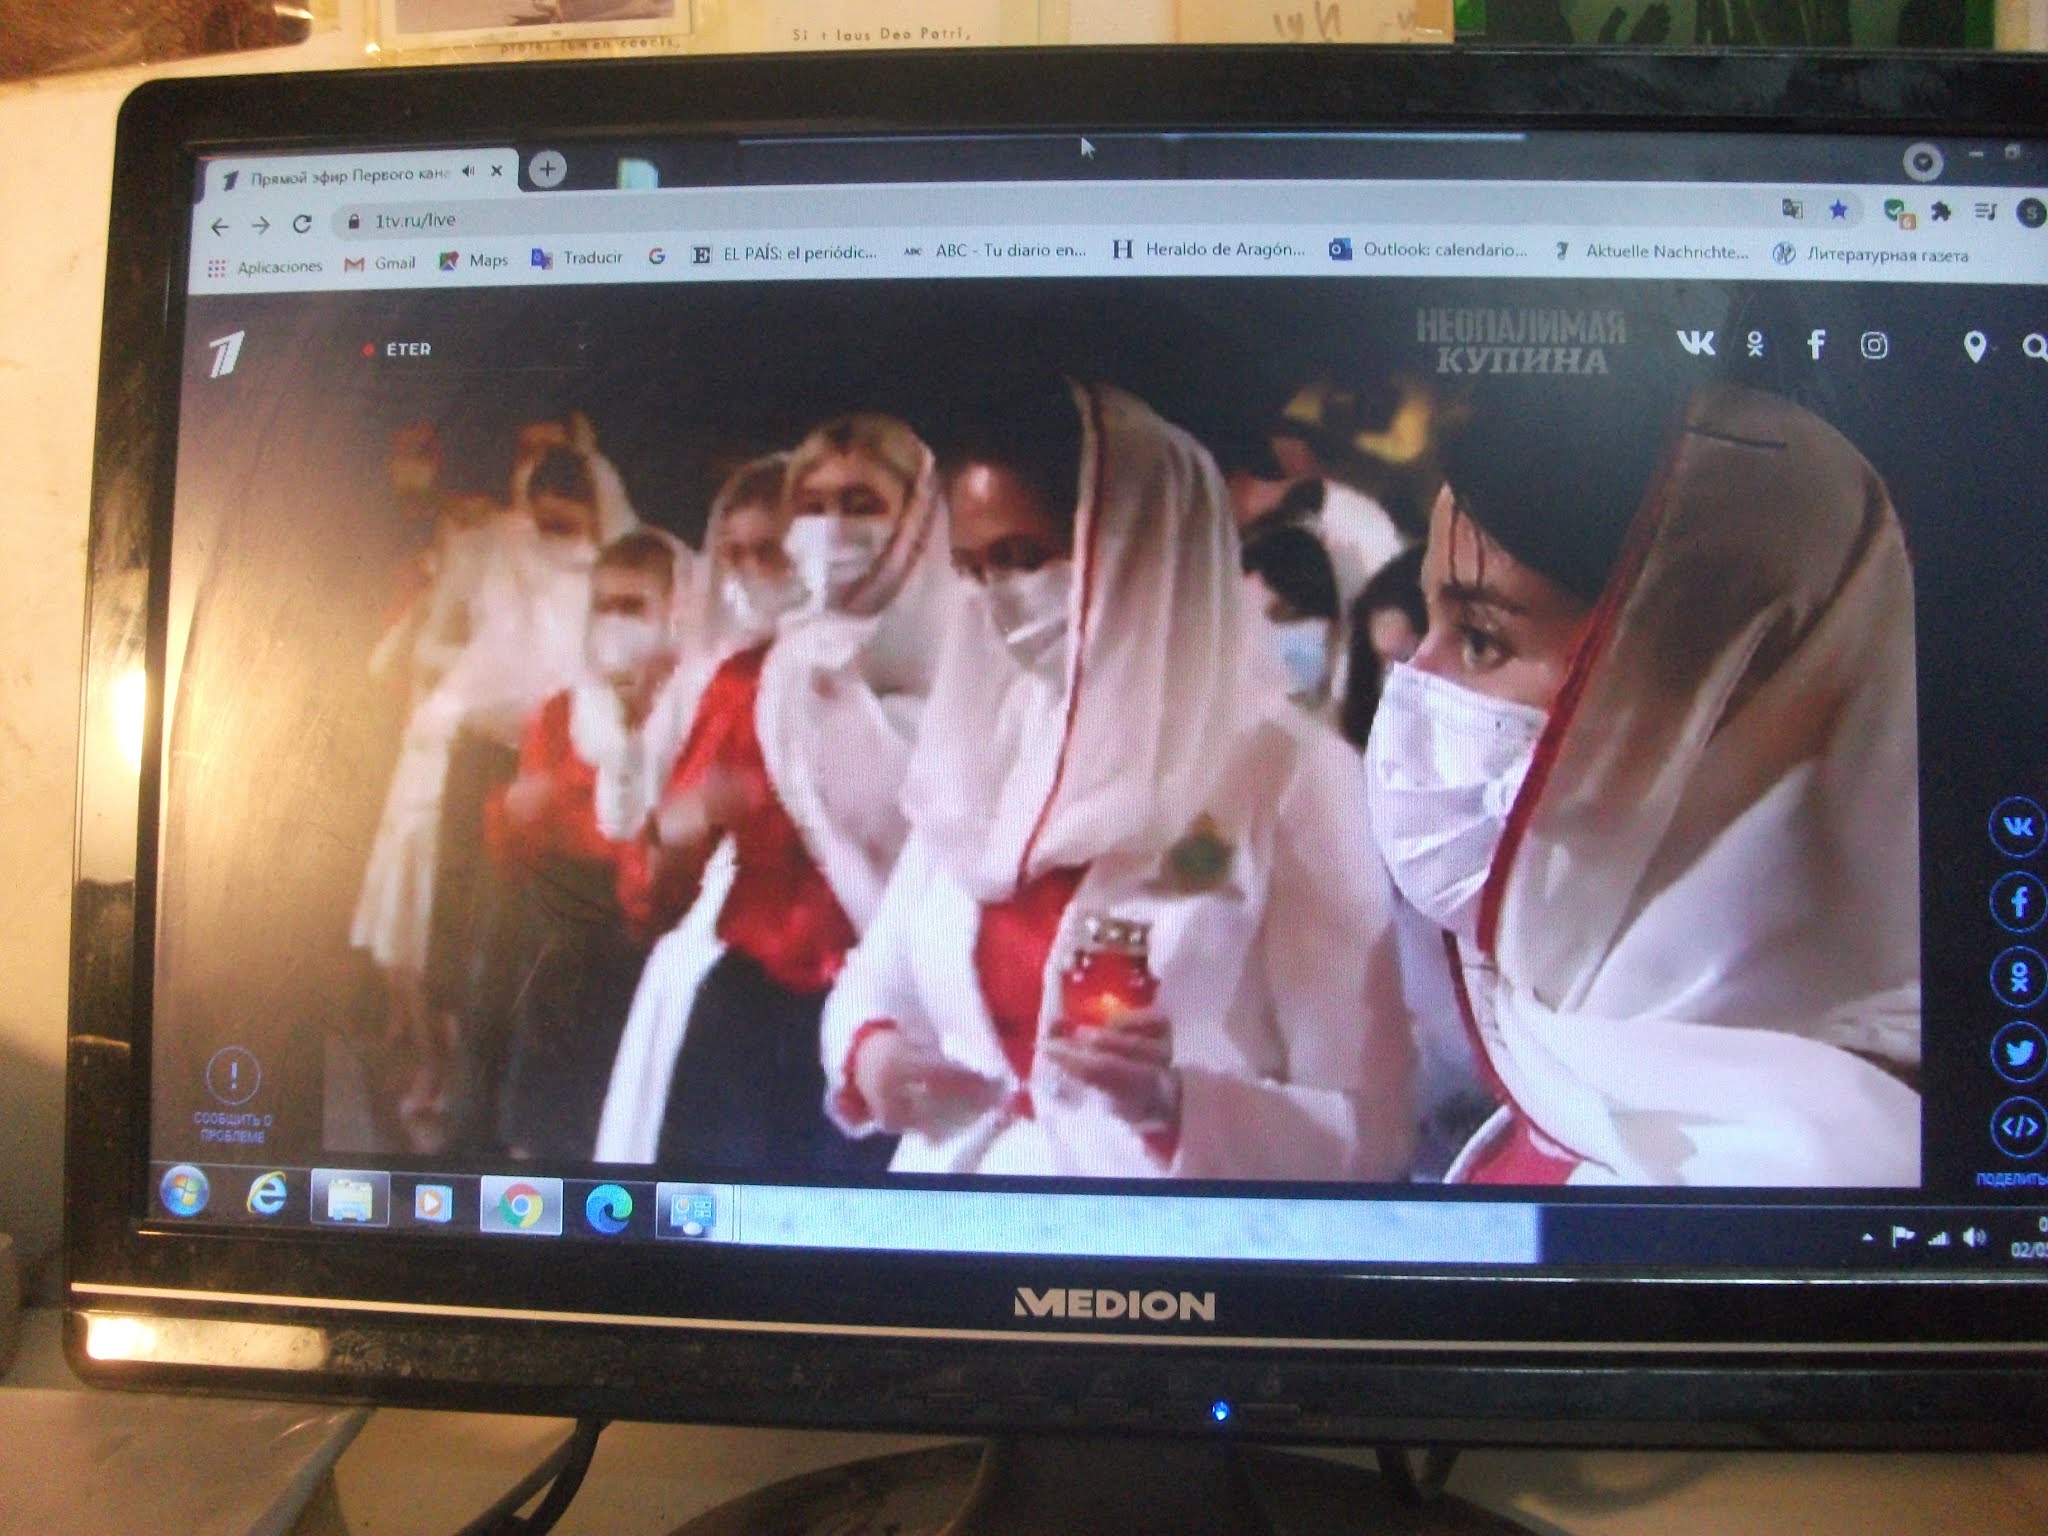Open the Facebook icon in the site header
This screenshot has height=1536, width=2048.
coord(1816,345)
